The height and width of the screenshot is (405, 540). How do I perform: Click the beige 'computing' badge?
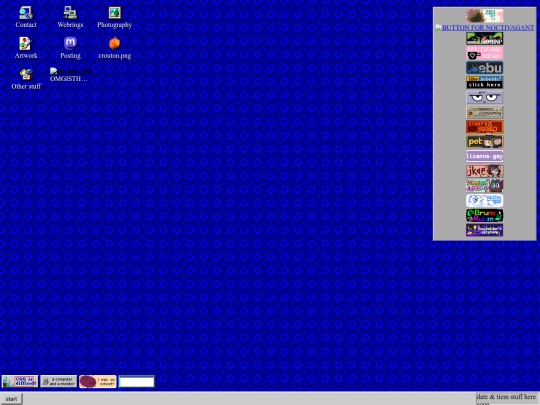point(485,112)
